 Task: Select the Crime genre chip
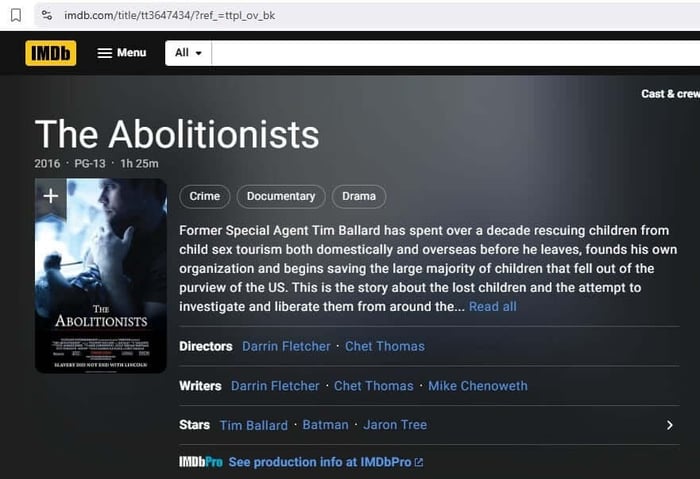tap(205, 196)
